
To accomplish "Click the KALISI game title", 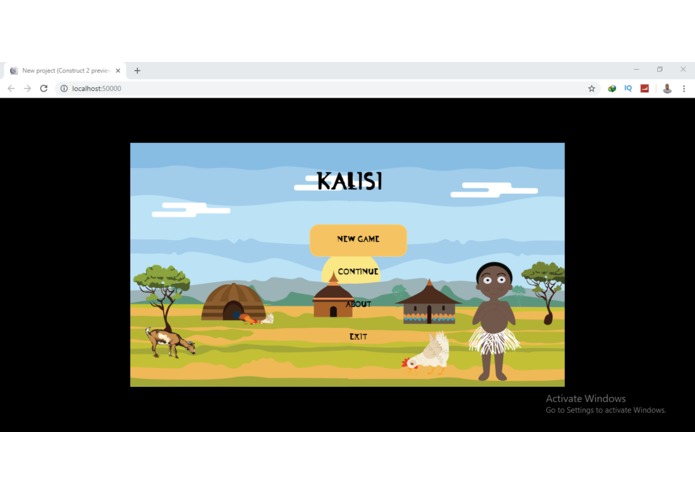I will coord(349,181).
